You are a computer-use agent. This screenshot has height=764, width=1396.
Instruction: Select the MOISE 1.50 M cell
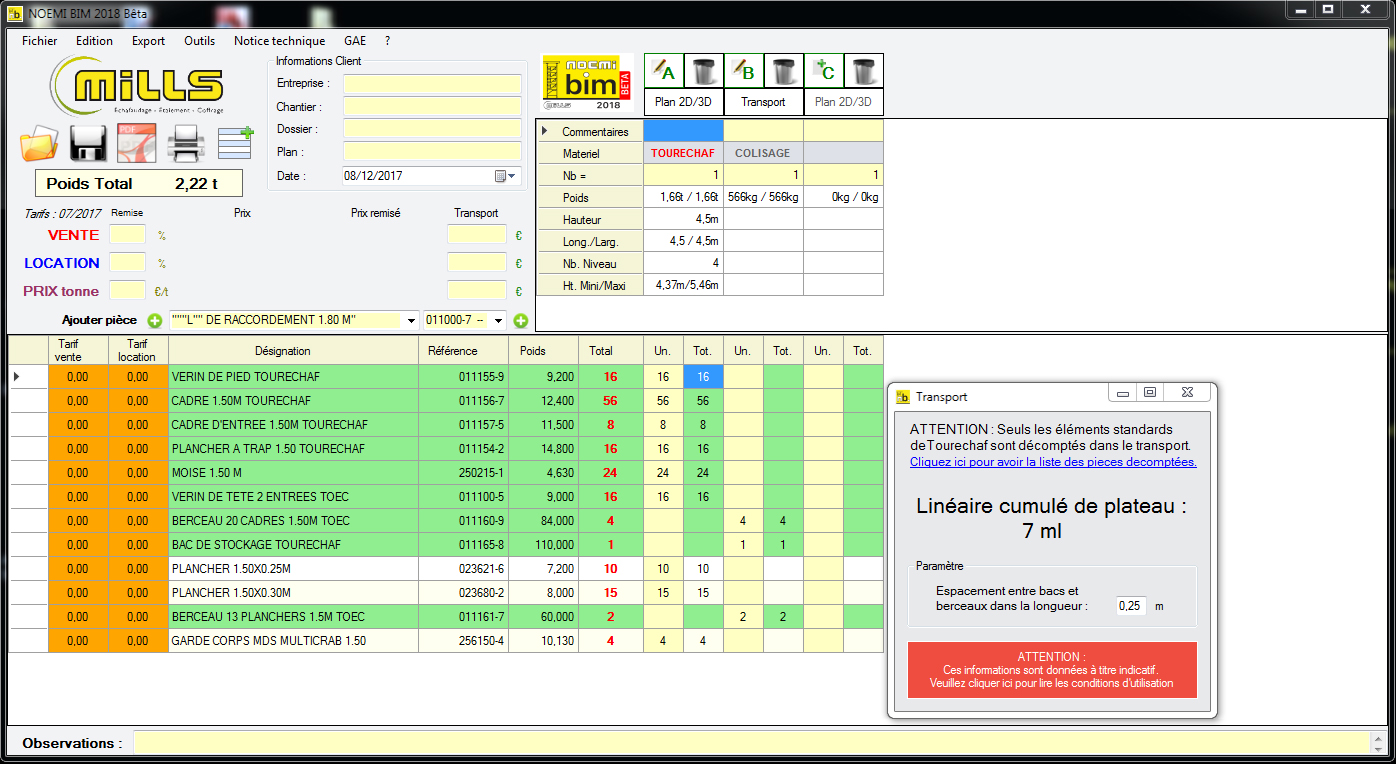click(293, 473)
